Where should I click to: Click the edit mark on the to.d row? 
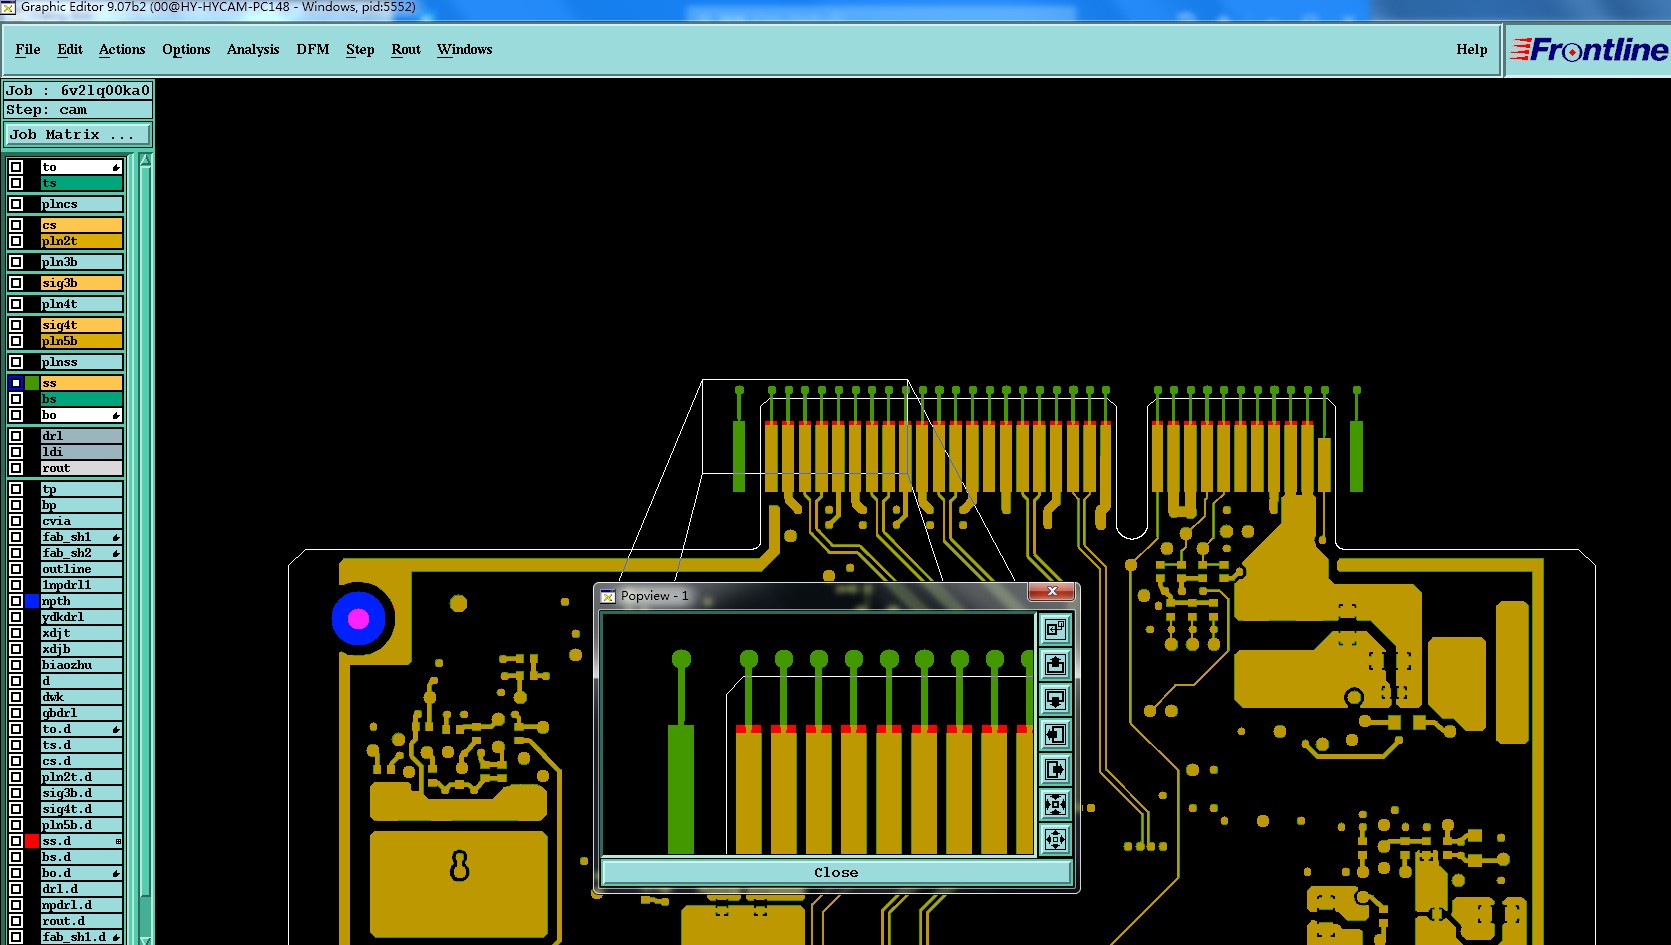point(116,729)
